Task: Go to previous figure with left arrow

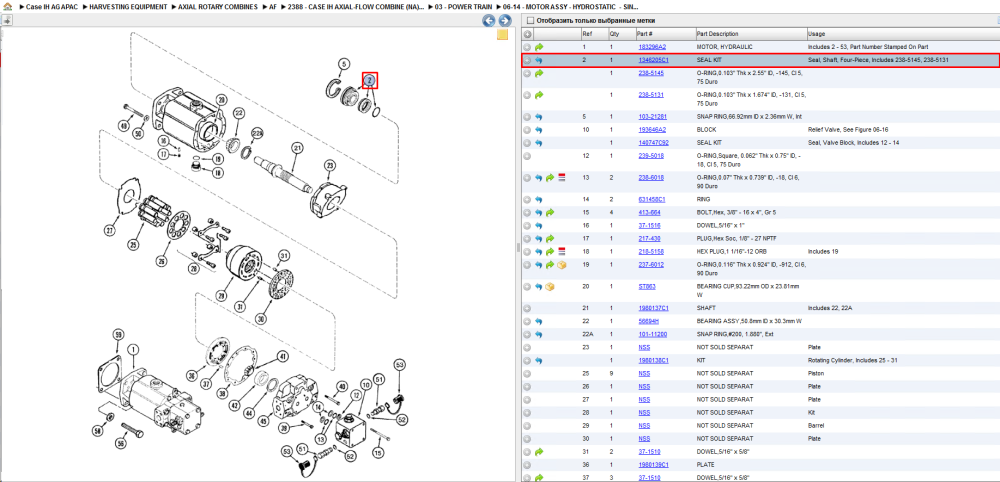Action: (x=489, y=20)
